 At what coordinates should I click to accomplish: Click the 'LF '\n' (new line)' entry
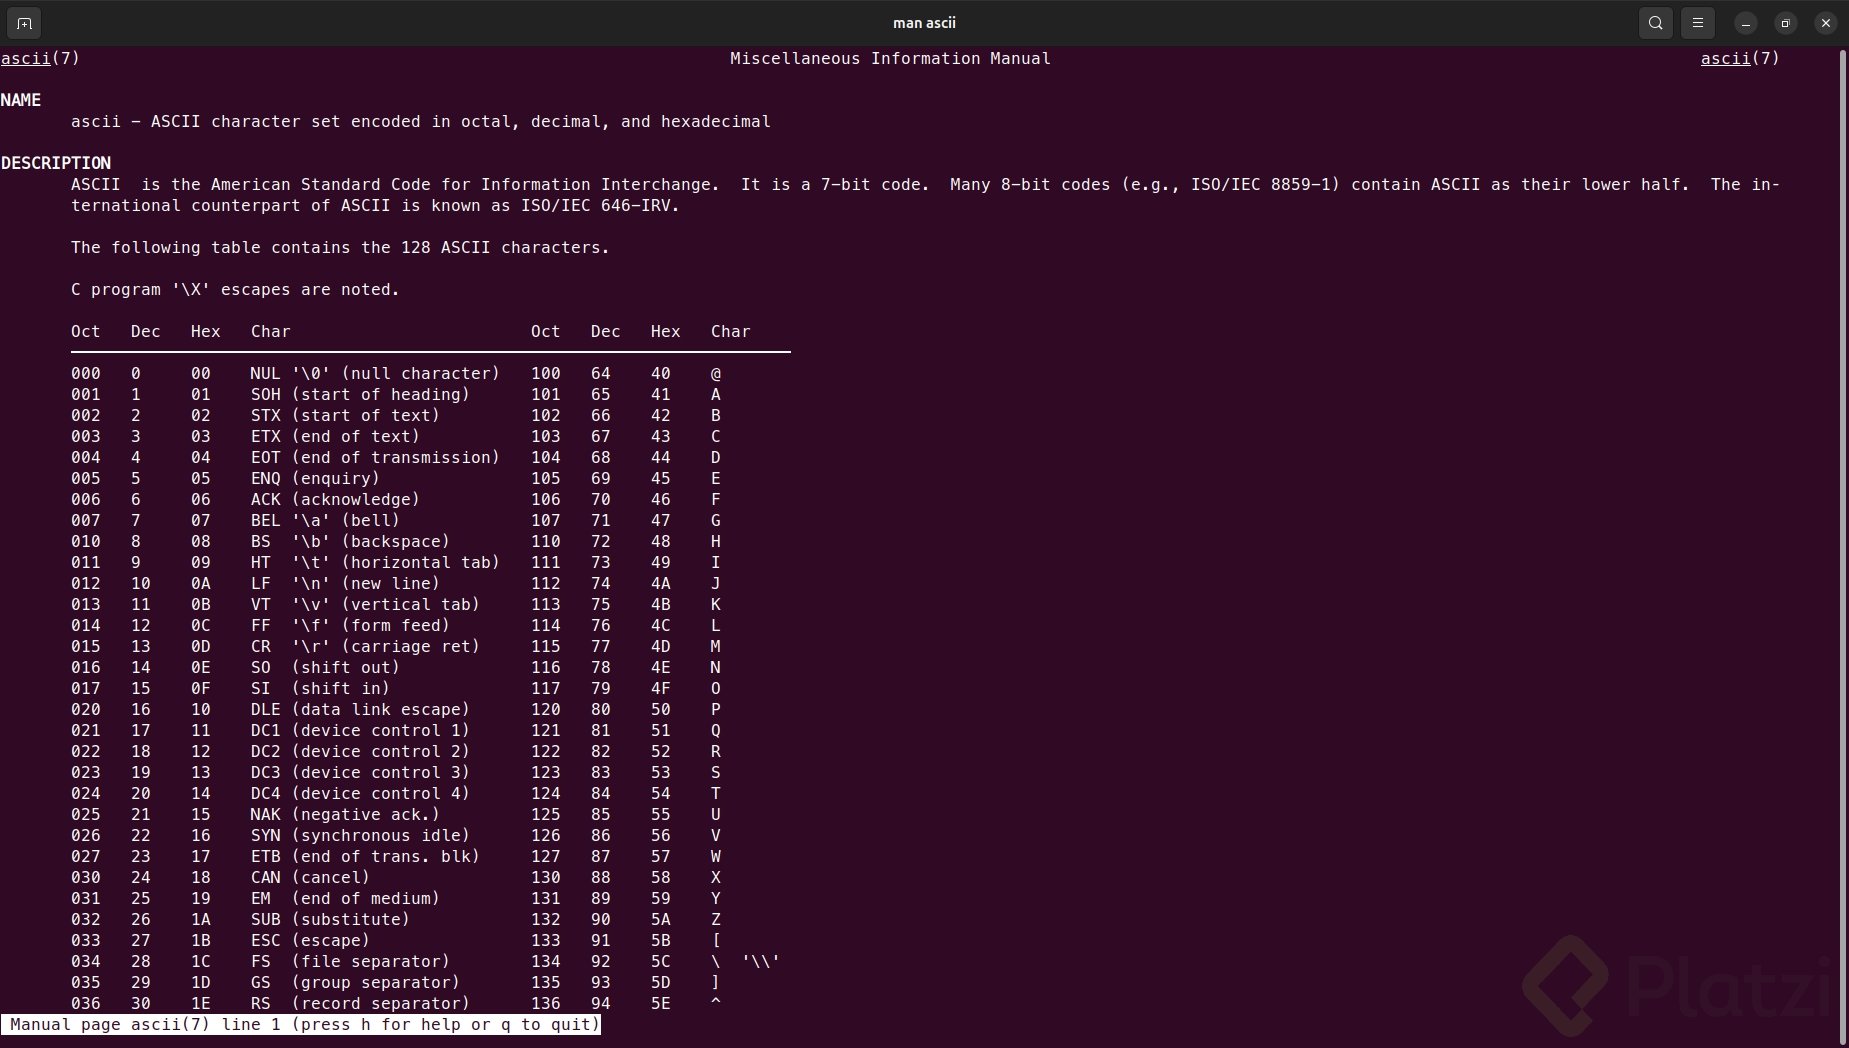coord(345,584)
